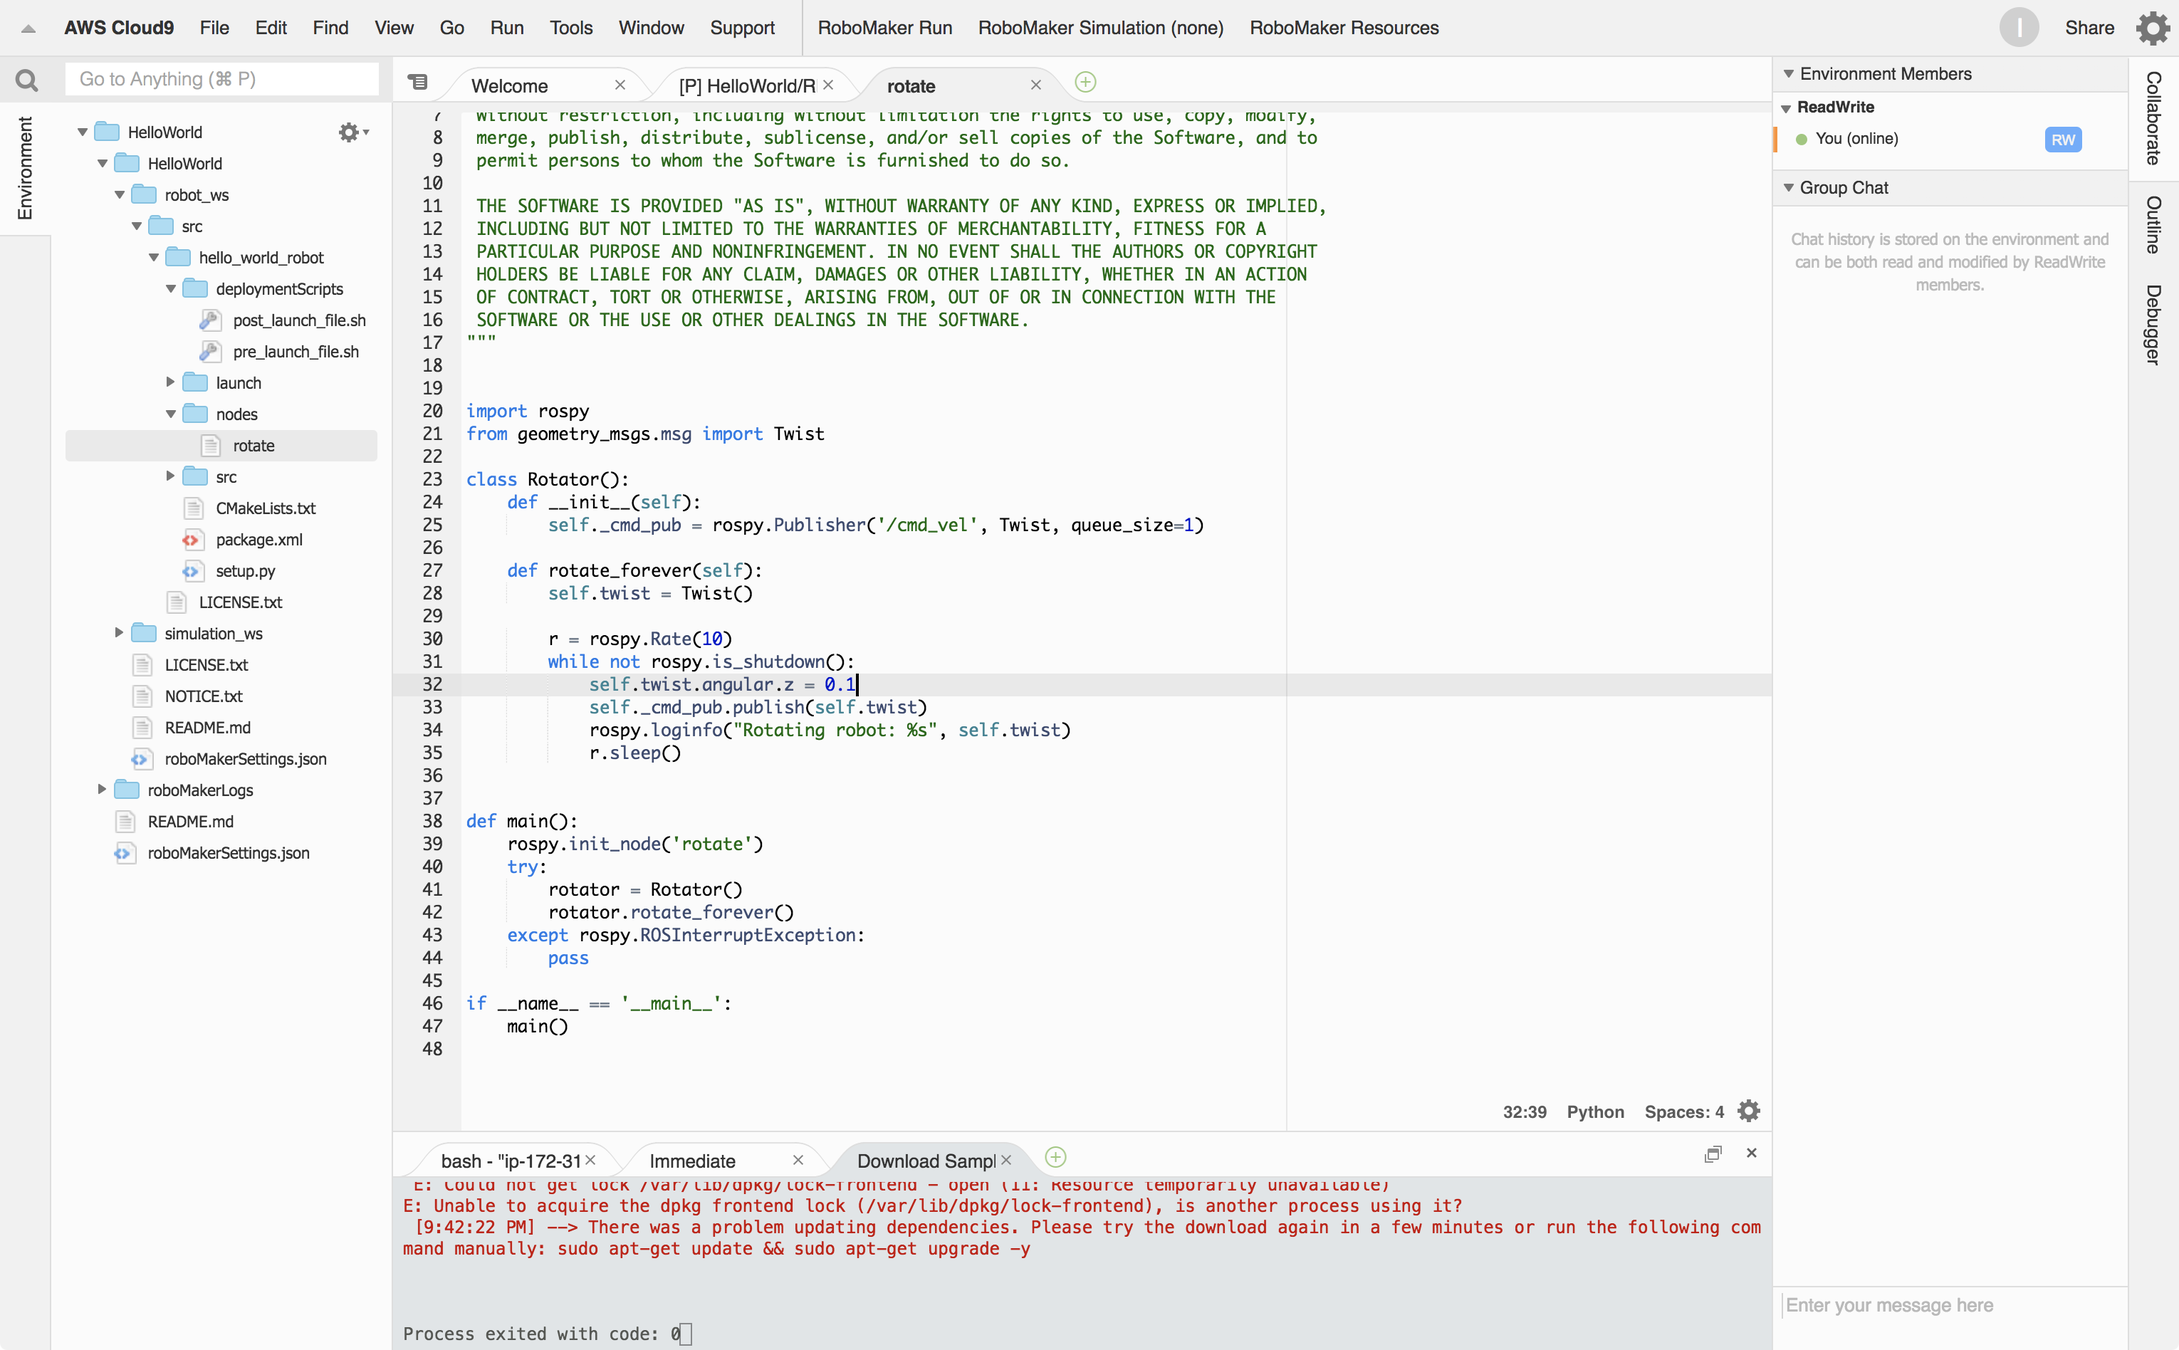Click the Spaces: 4 indentation selector

click(x=1684, y=1112)
